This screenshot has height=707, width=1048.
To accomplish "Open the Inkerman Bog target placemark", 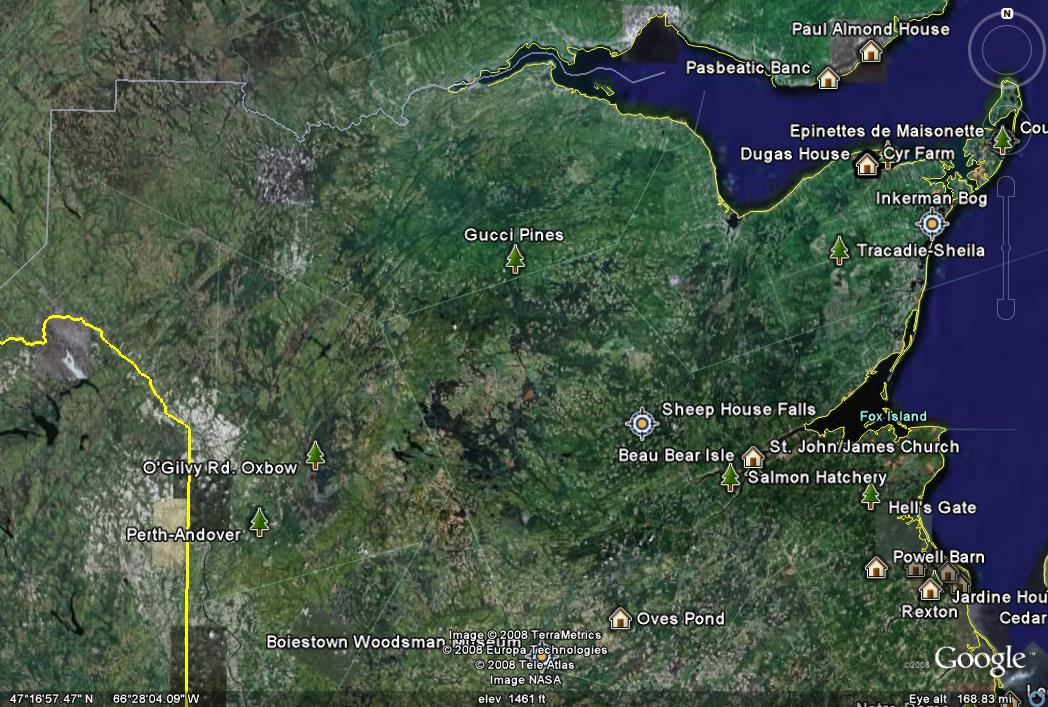I will [932, 224].
